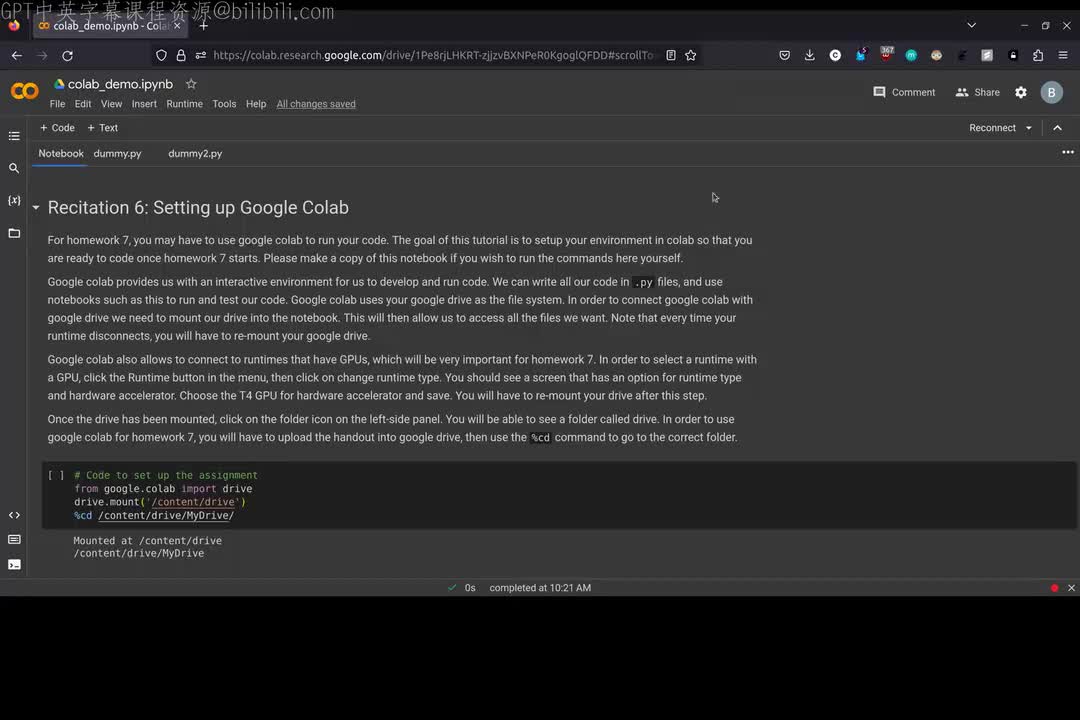Click the colab_demo.ipynb notebook title
The height and width of the screenshot is (720, 1080).
[x=121, y=84]
